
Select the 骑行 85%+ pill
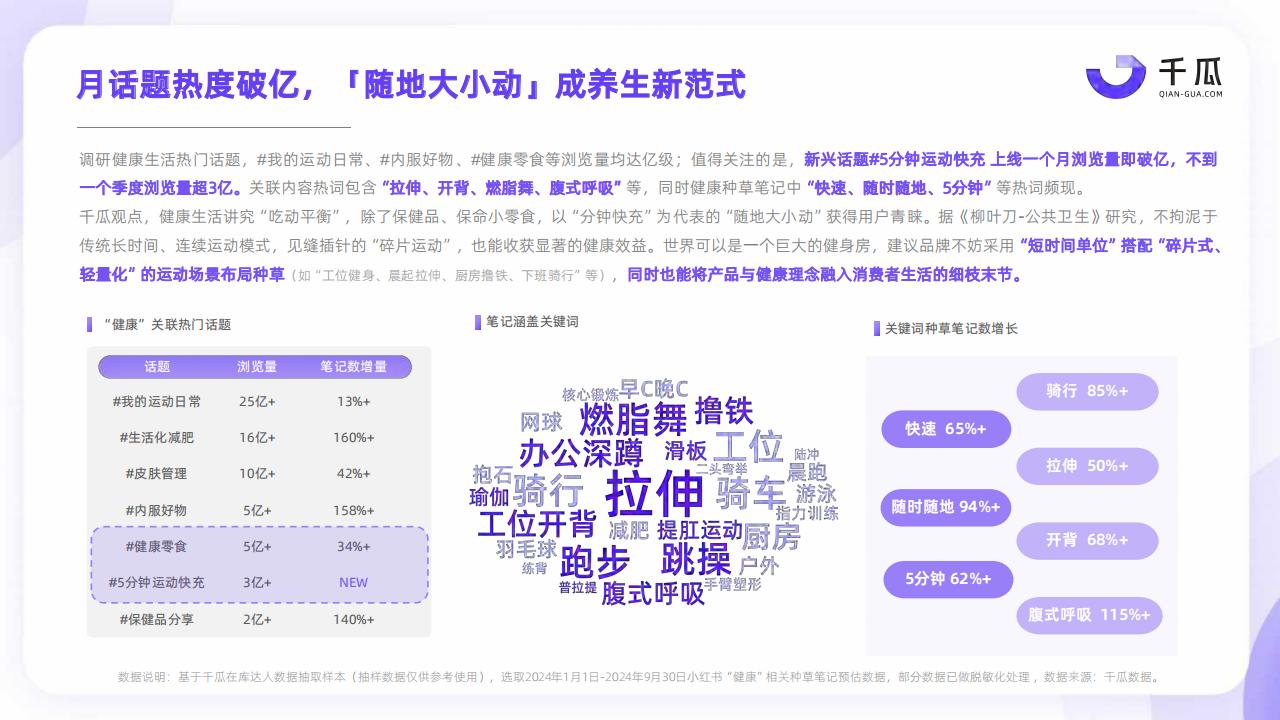pyautogui.click(x=1087, y=391)
